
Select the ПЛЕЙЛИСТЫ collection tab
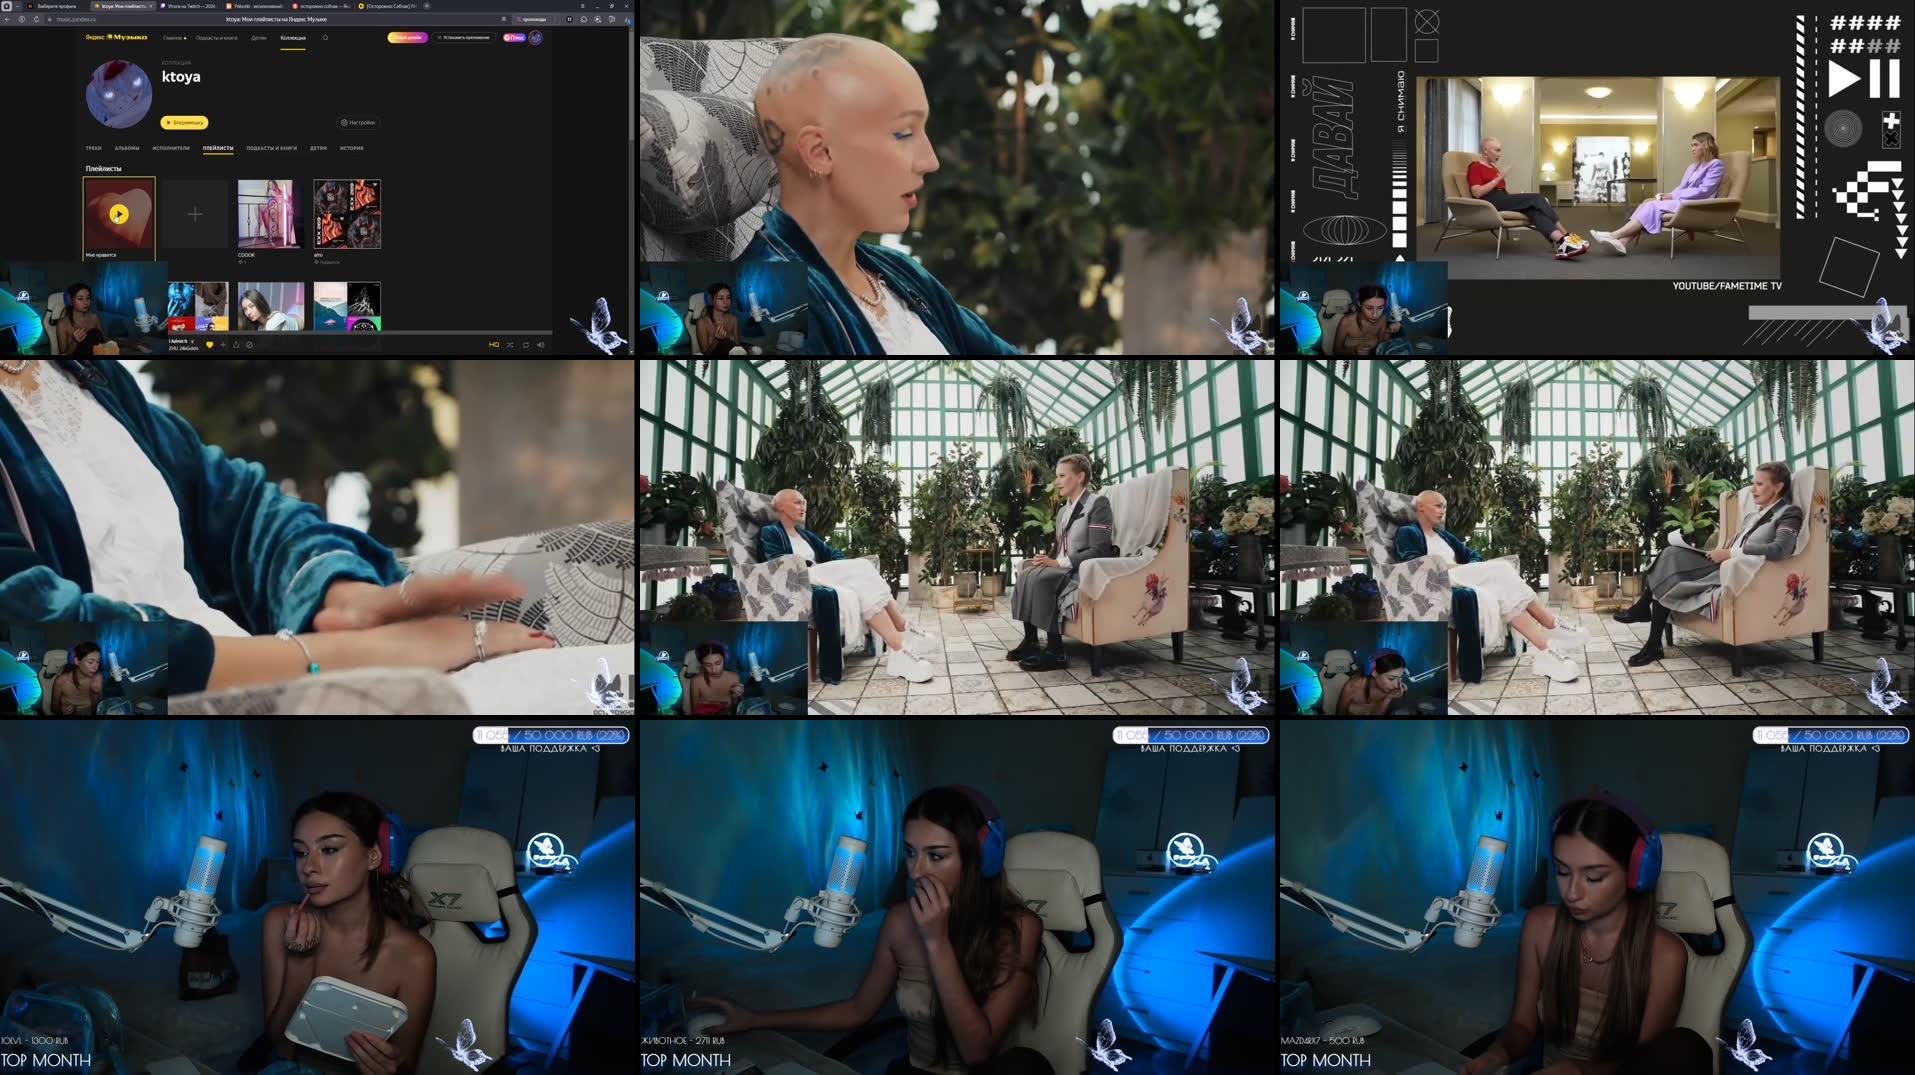point(218,148)
